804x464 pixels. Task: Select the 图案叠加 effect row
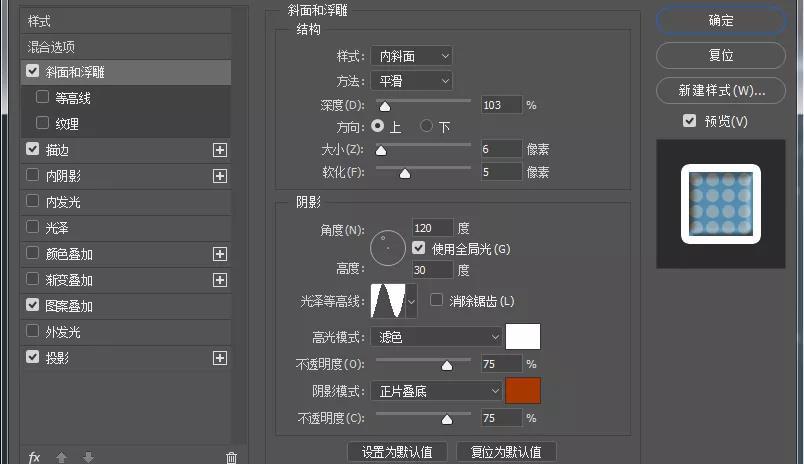point(126,306)
